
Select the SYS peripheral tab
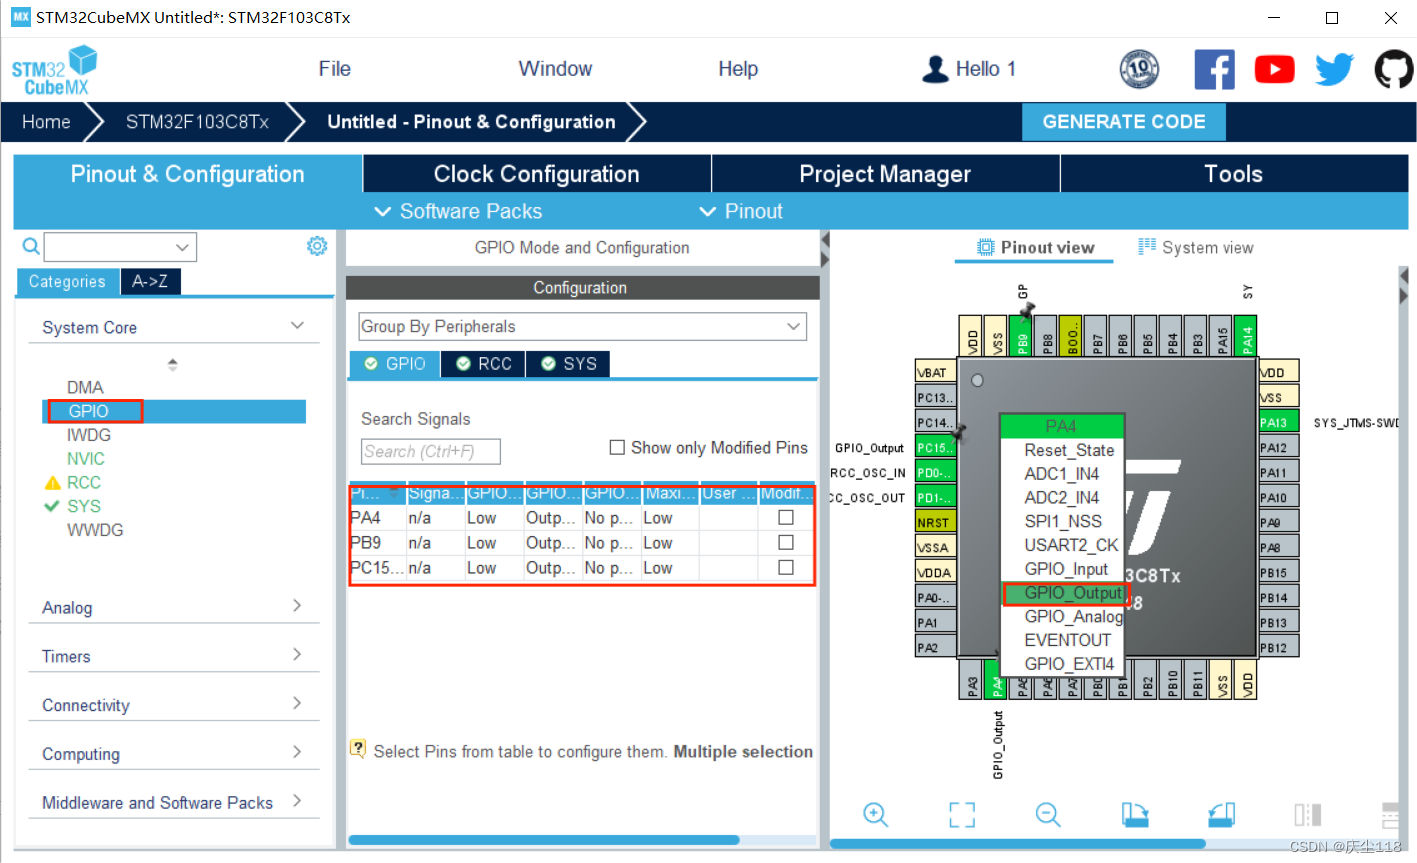(x=568, y=364)
